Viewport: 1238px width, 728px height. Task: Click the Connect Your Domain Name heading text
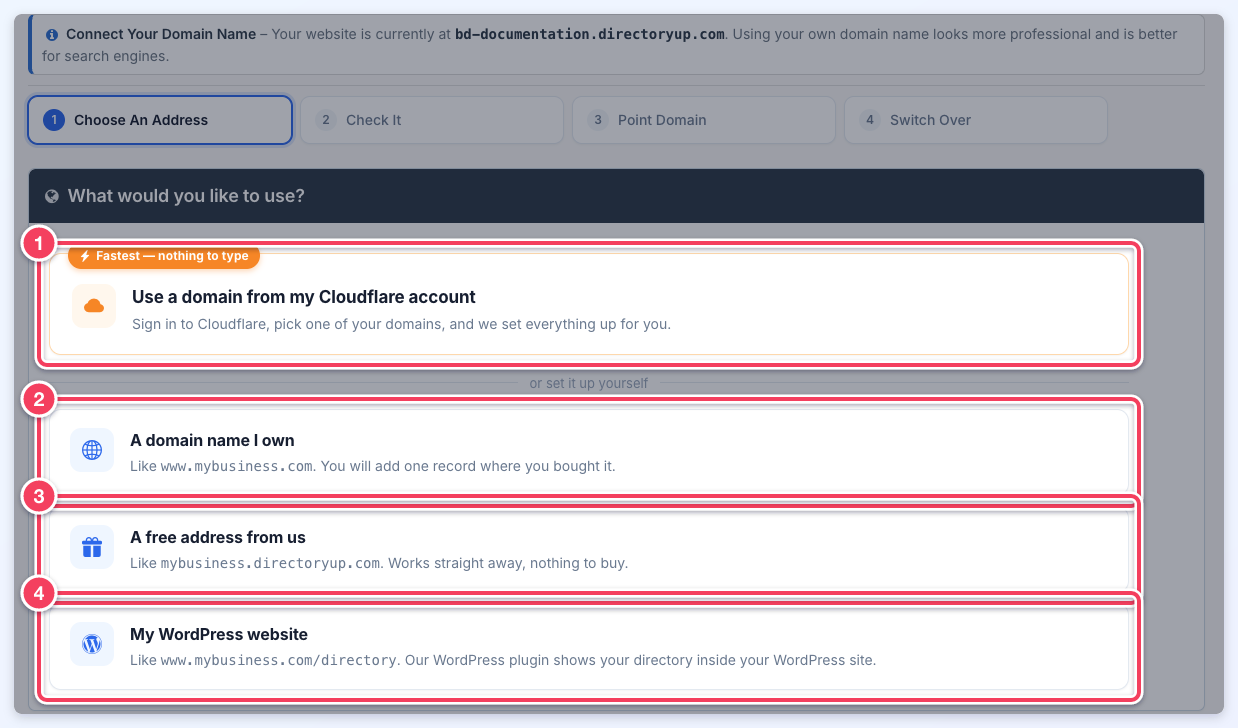[161, 34]
